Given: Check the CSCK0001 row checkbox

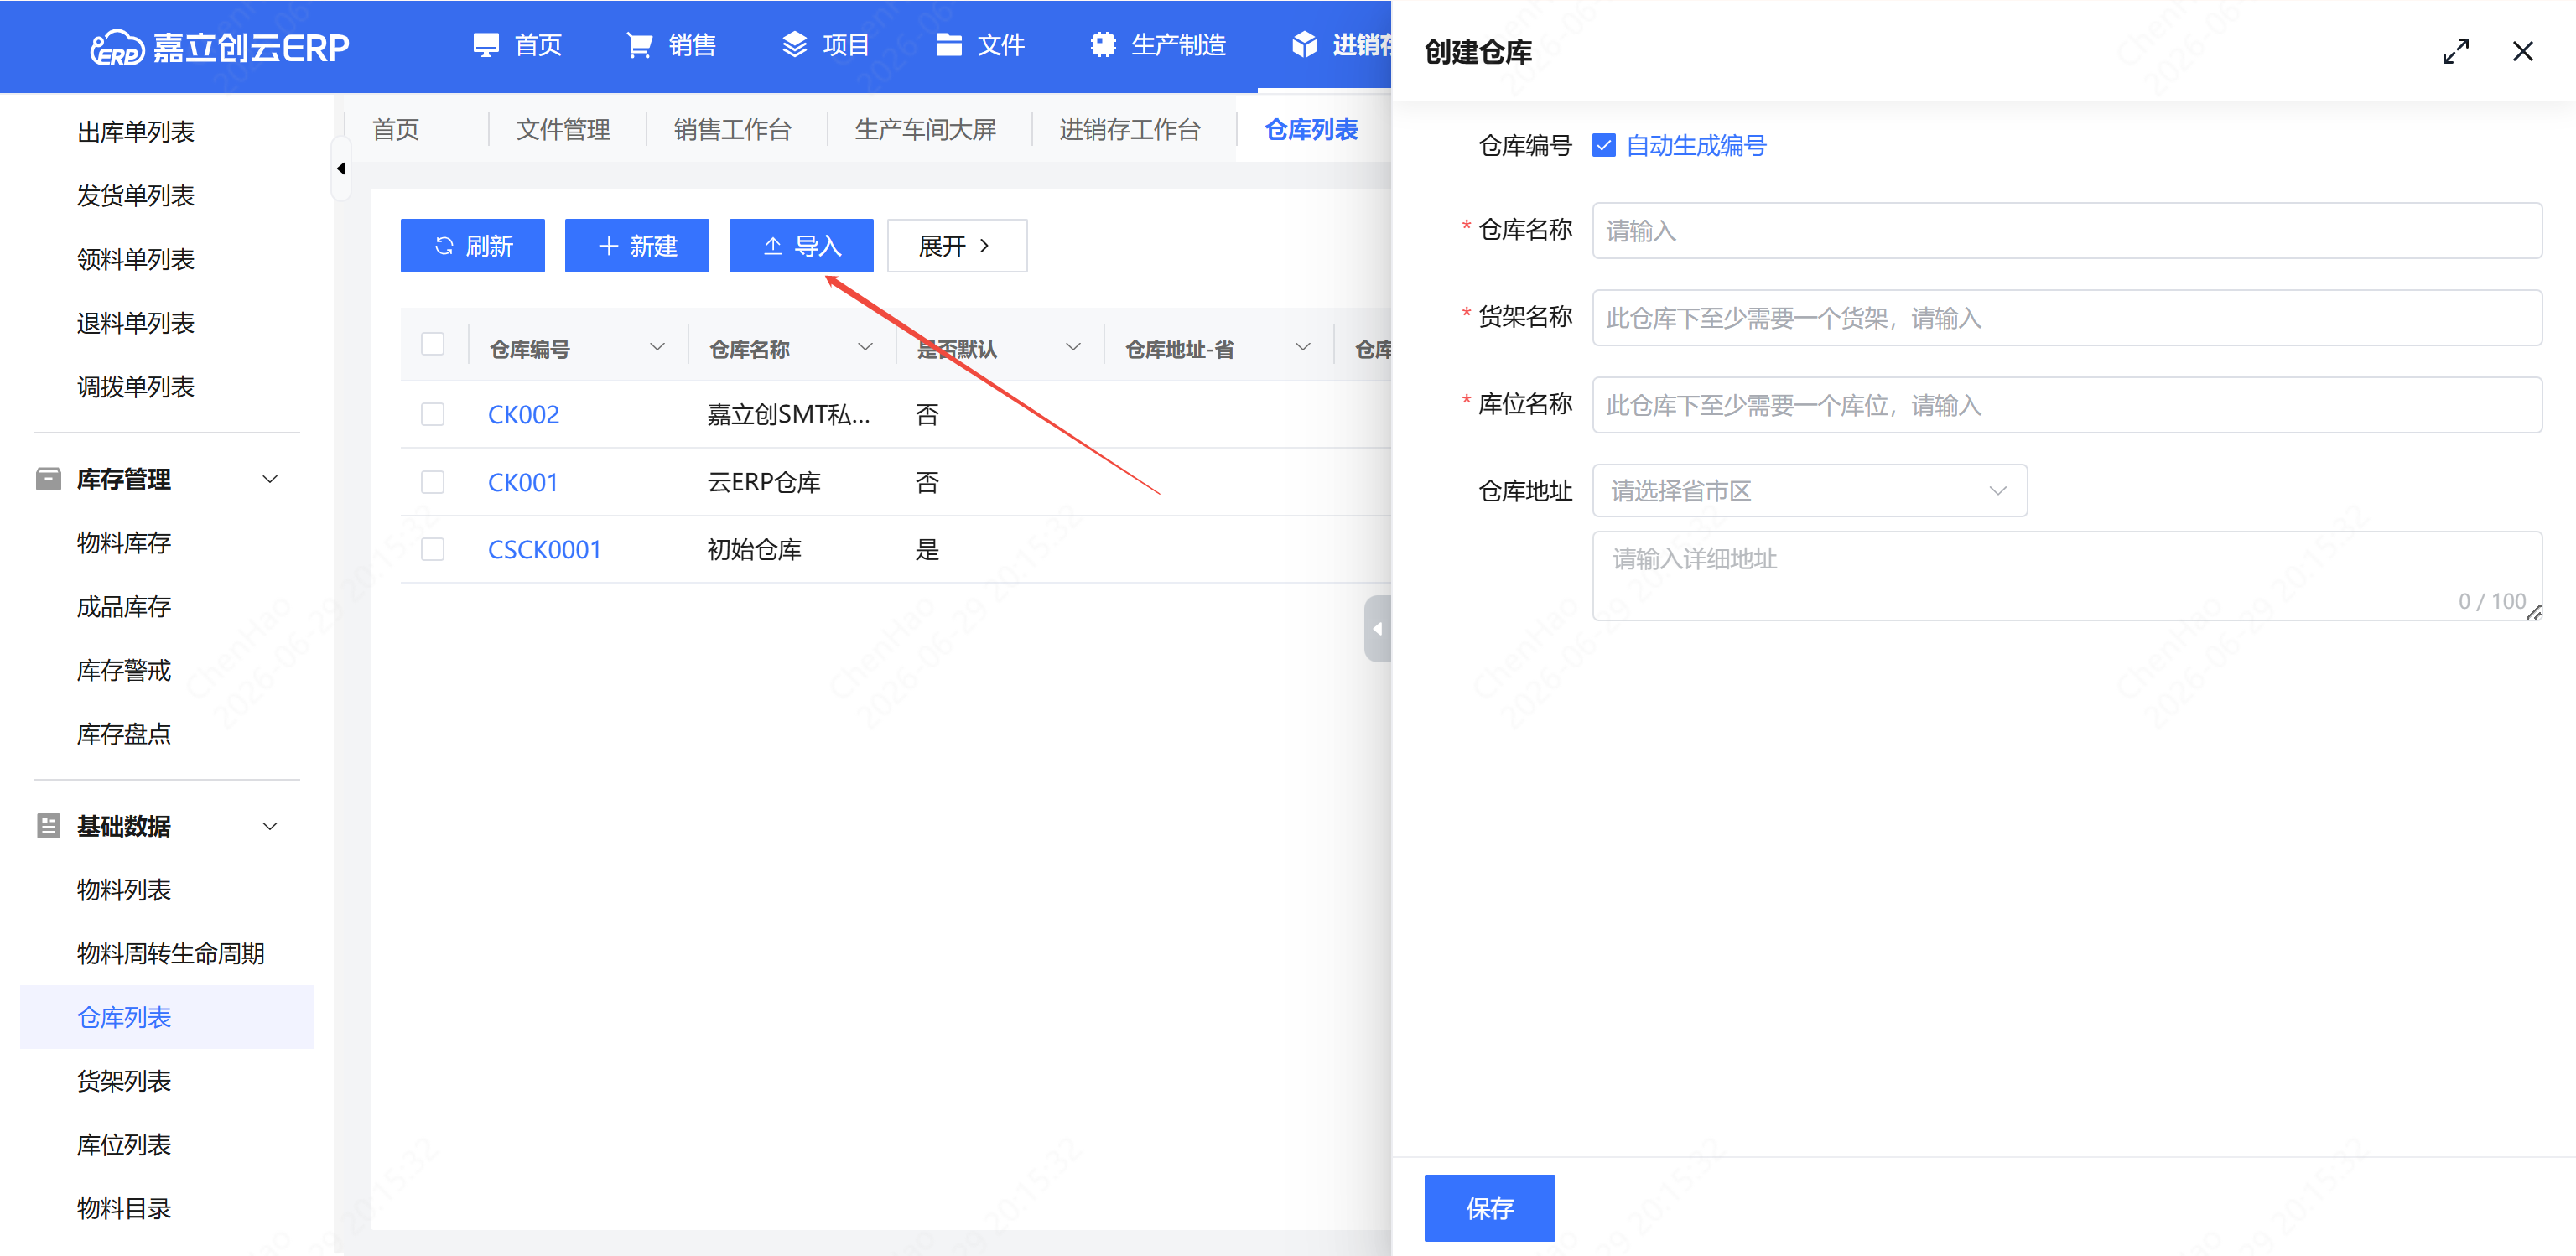Looking at the screenshot, I should 432,549.
